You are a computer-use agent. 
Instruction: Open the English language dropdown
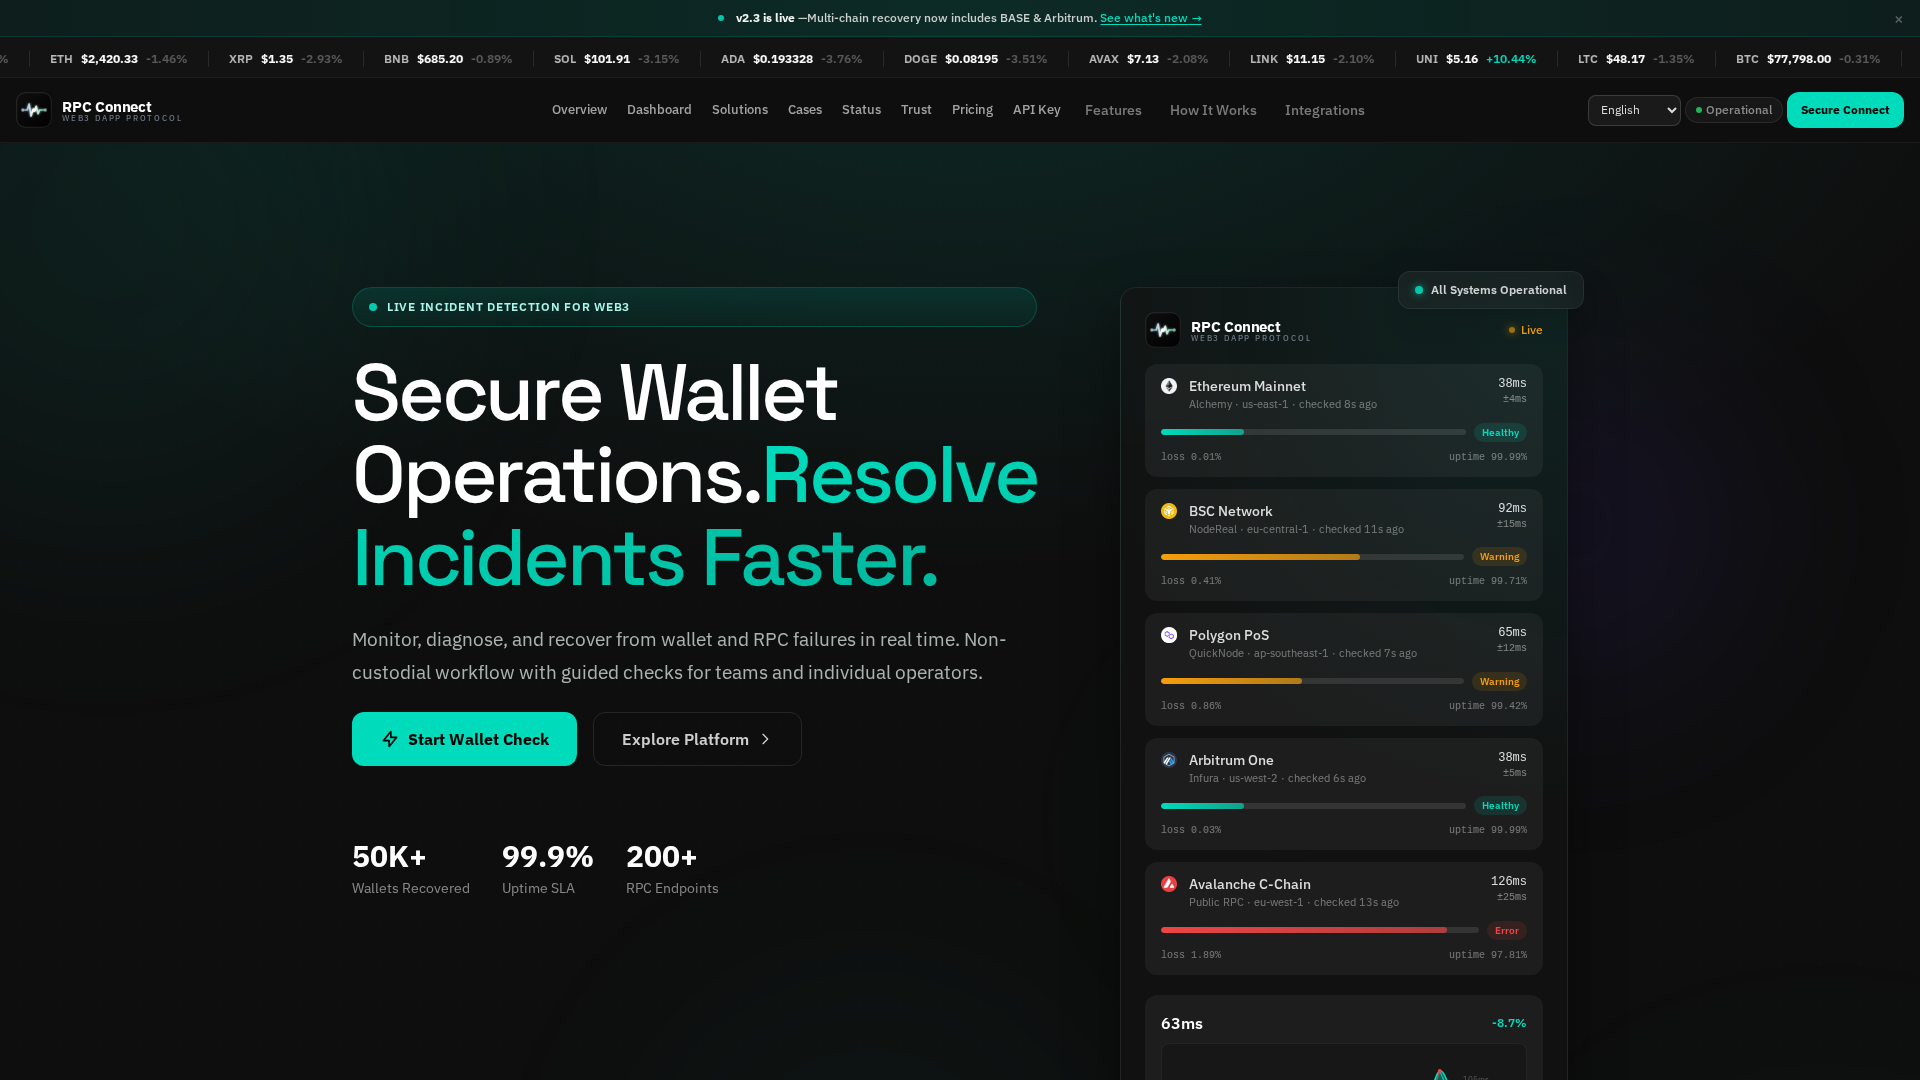click(x=1634, y=110)
